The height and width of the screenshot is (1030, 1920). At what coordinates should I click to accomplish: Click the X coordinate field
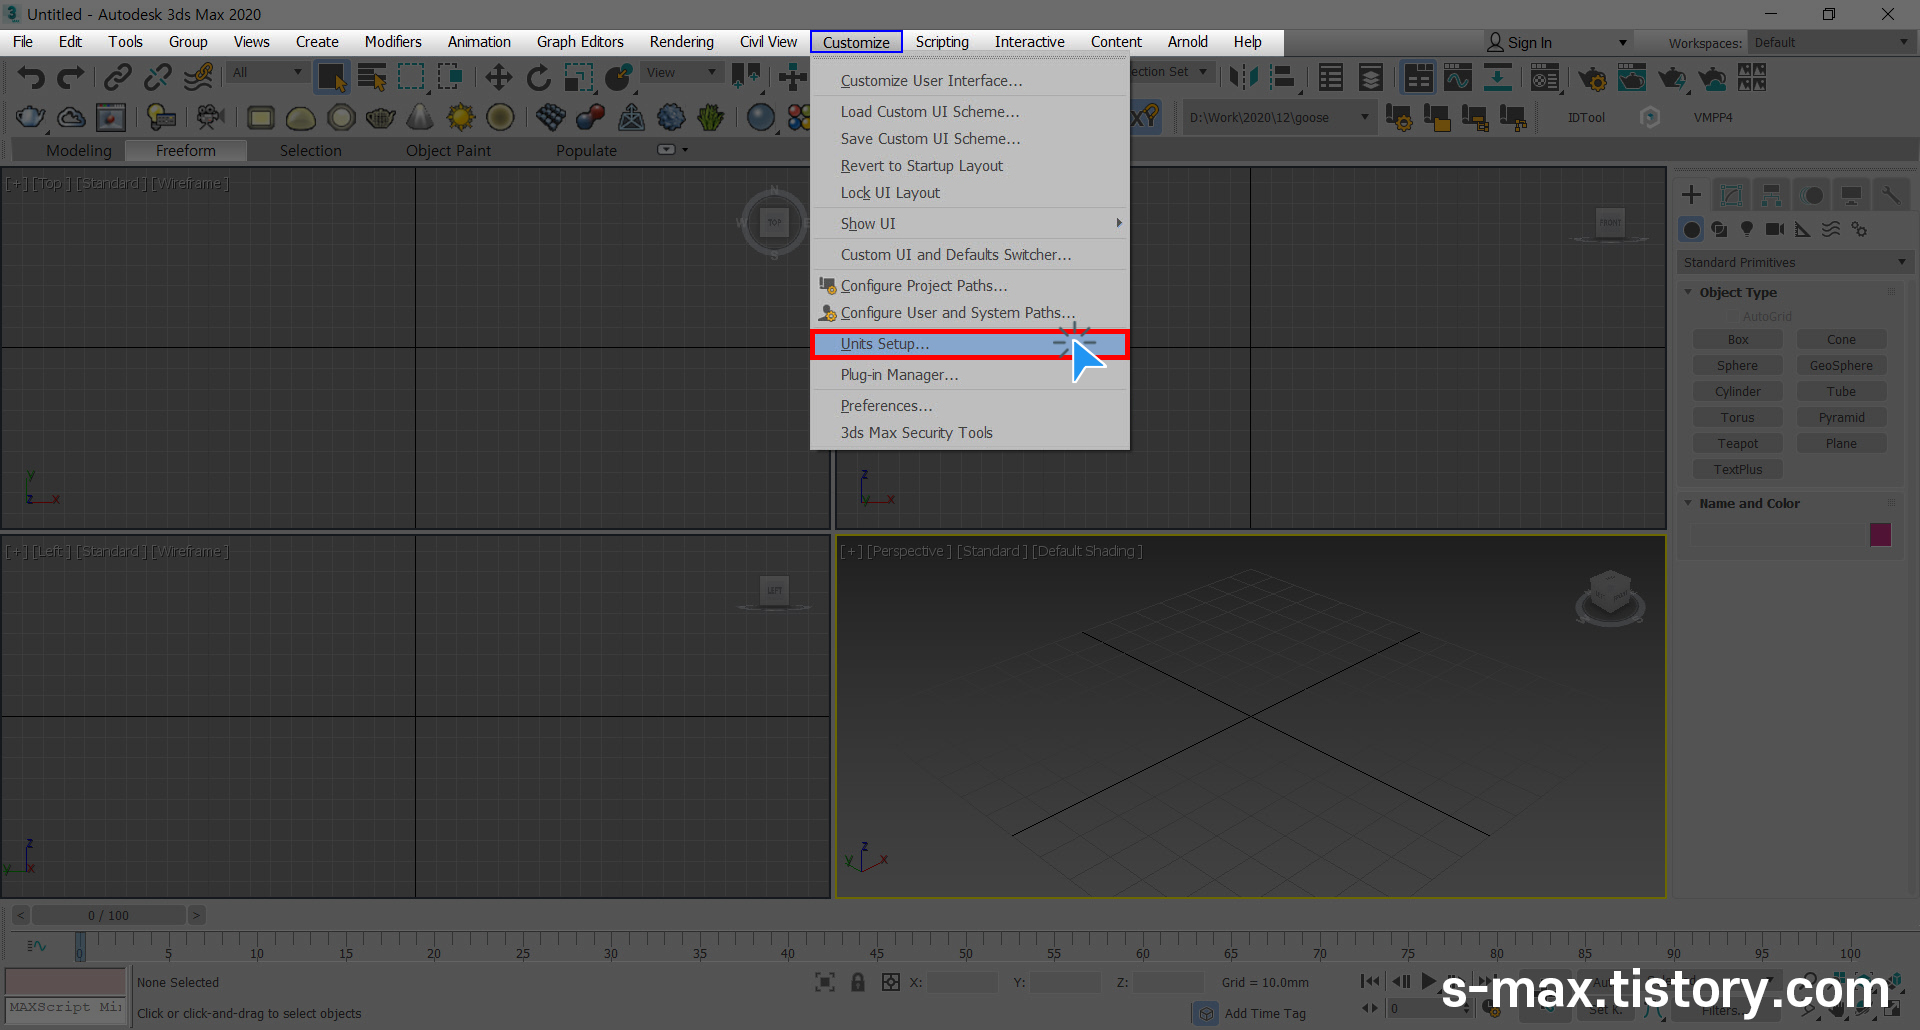pos(962,982)
